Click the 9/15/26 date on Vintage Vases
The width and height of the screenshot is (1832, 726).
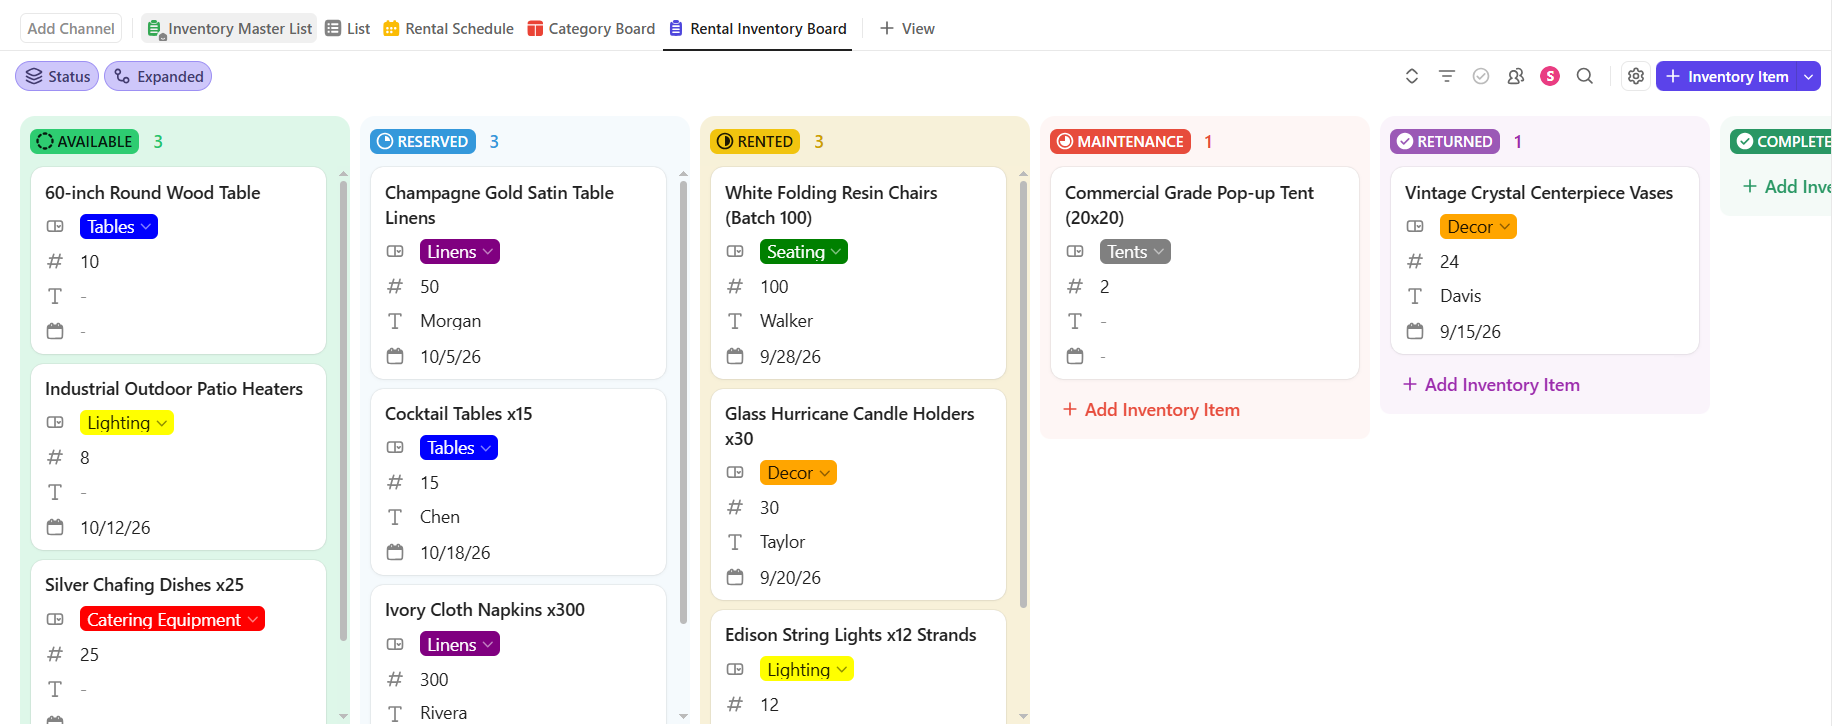point(1470,332)
